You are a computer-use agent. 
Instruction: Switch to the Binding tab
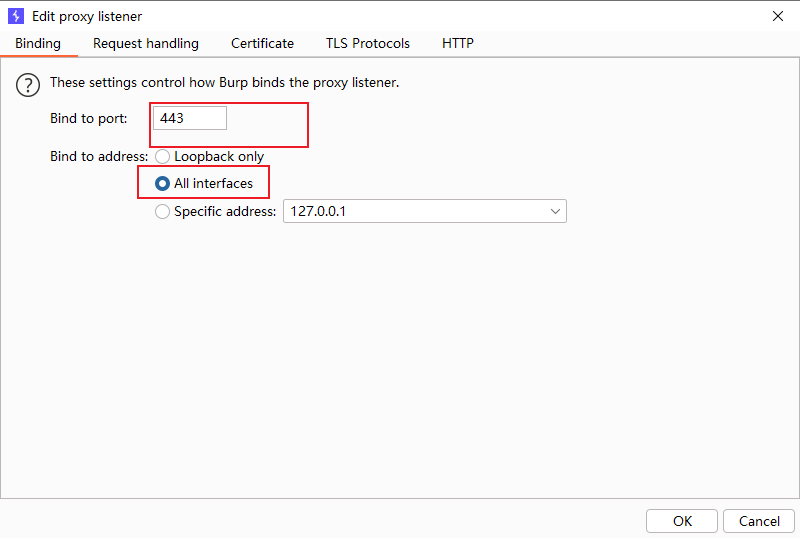[x=38, y=44]
